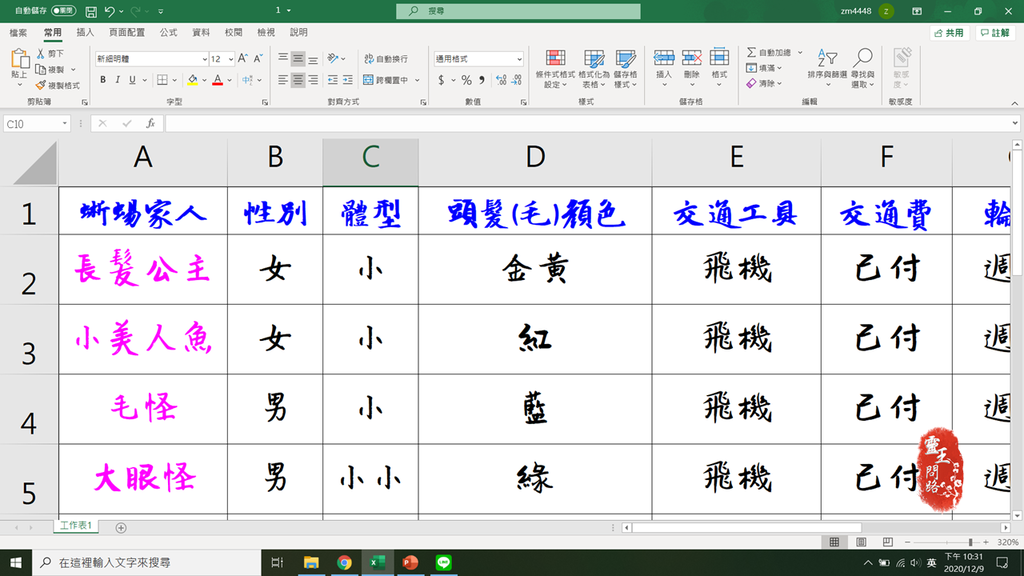The image size is (1024, 576).
Task: Open the font name dropdown
Action: (204, 59)
